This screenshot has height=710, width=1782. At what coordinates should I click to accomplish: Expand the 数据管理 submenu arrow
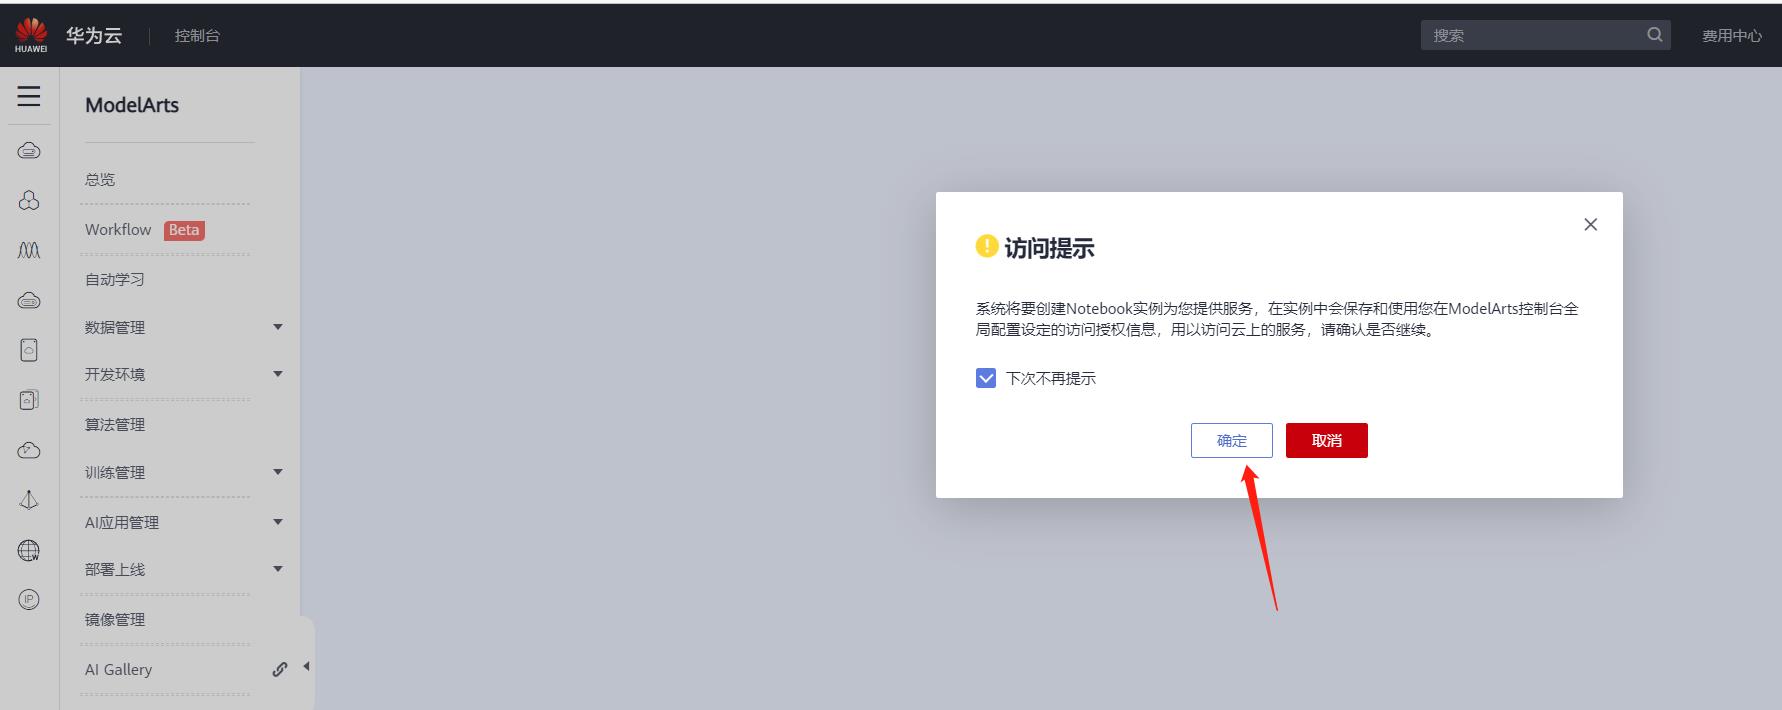[x=278, y=327]
